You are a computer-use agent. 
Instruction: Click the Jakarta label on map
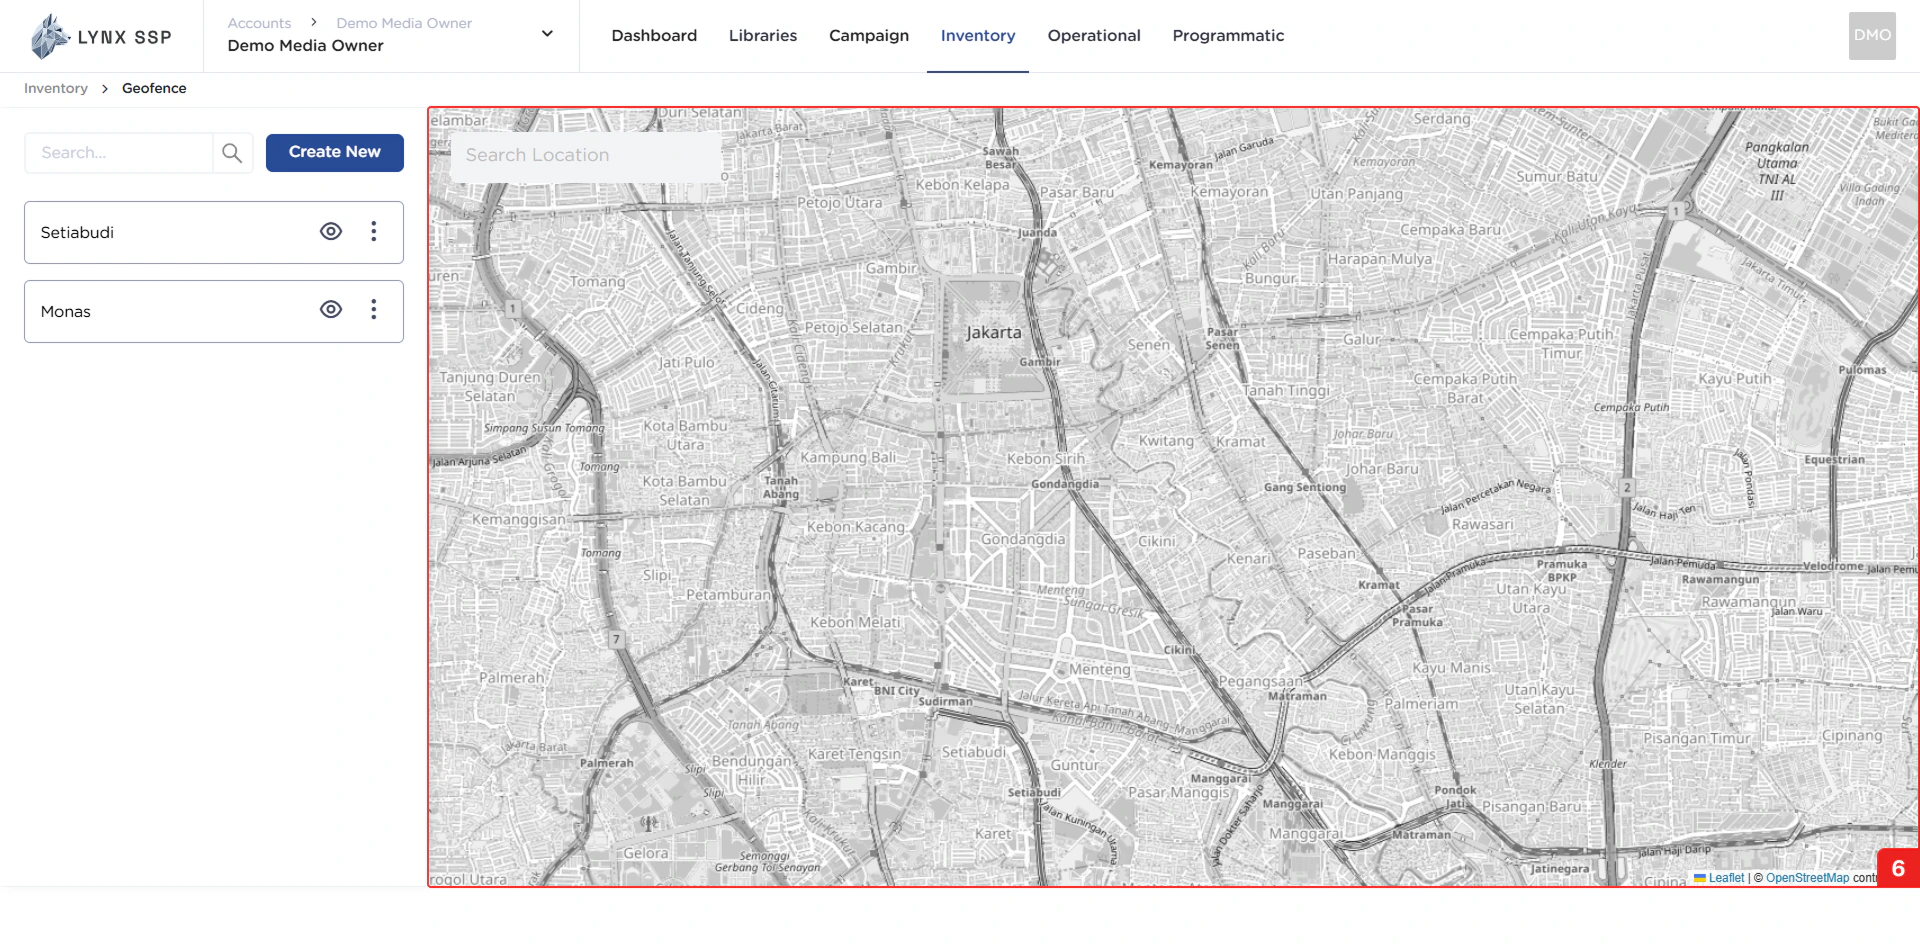[x=993, y=333]
